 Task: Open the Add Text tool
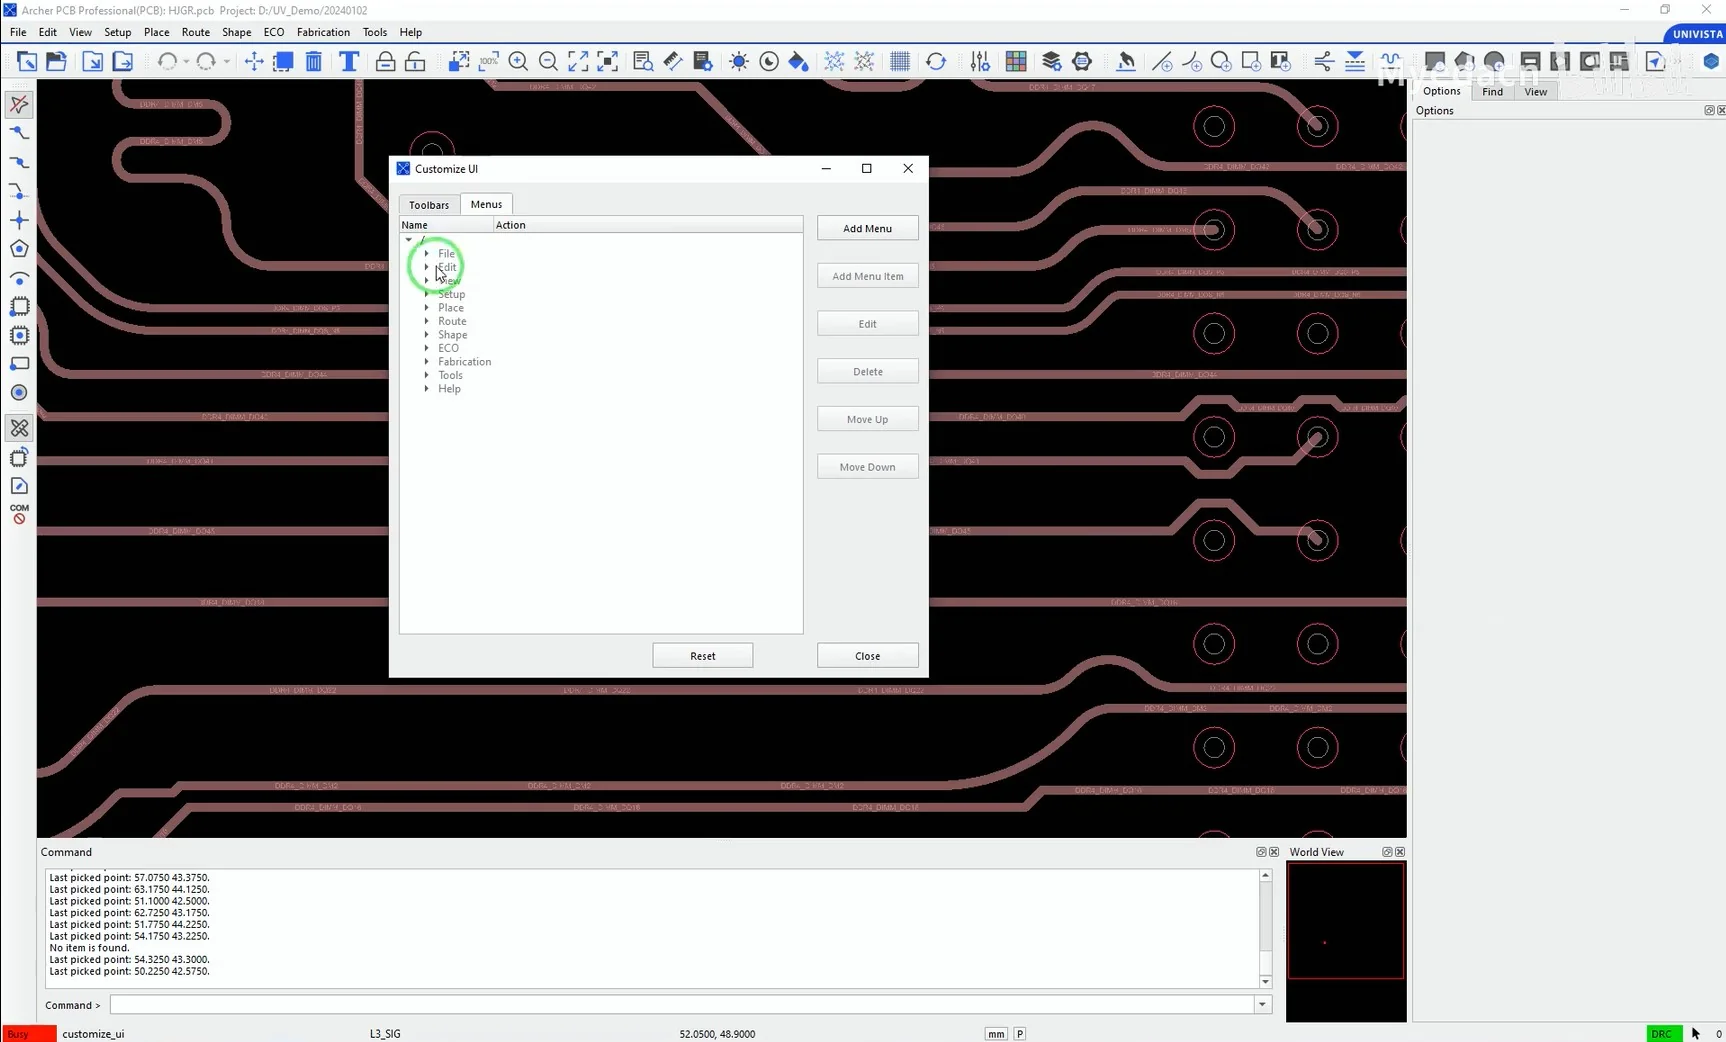pos(349,61)
